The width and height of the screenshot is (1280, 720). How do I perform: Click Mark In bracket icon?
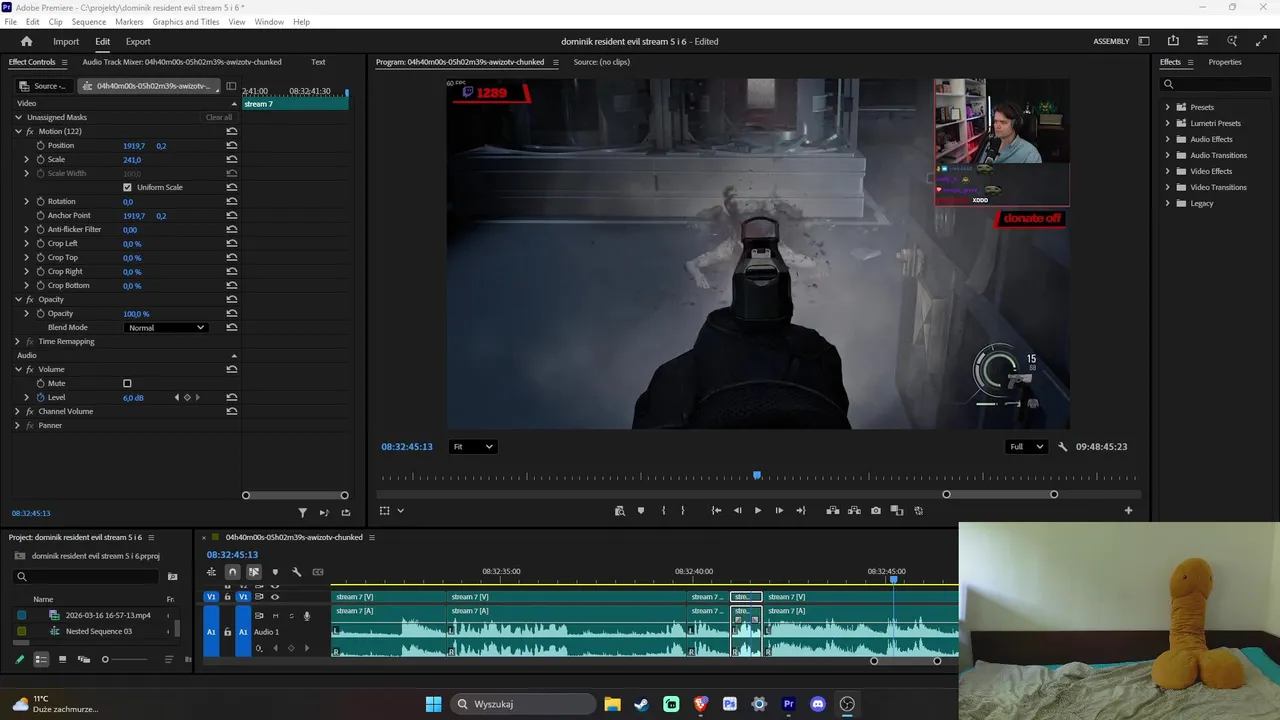(x=663, y=511)
